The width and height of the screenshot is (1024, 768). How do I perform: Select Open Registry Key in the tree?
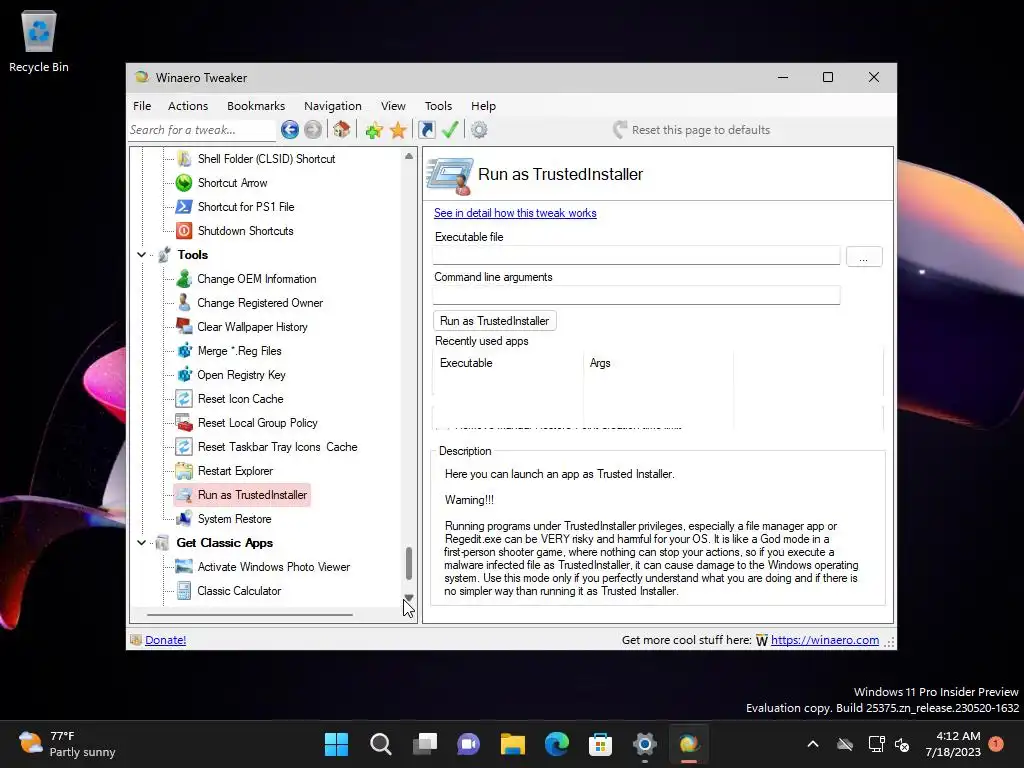point(241,375)
